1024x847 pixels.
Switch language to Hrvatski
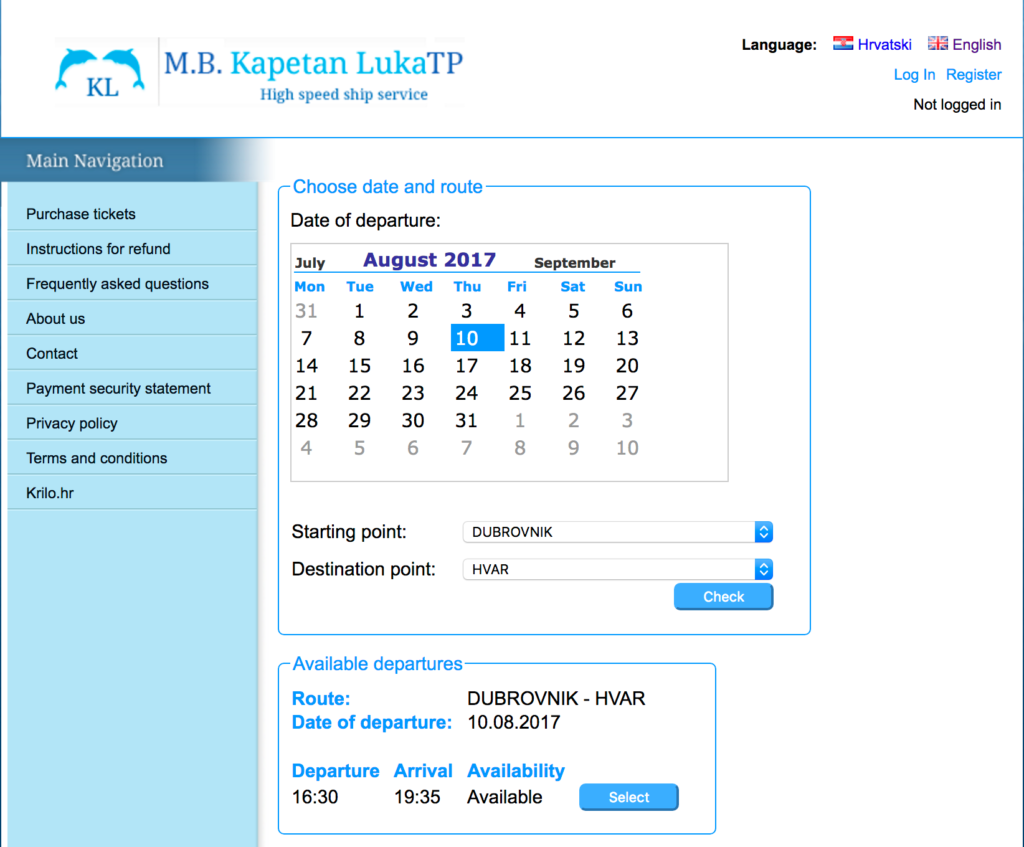[x=884, y=44]
